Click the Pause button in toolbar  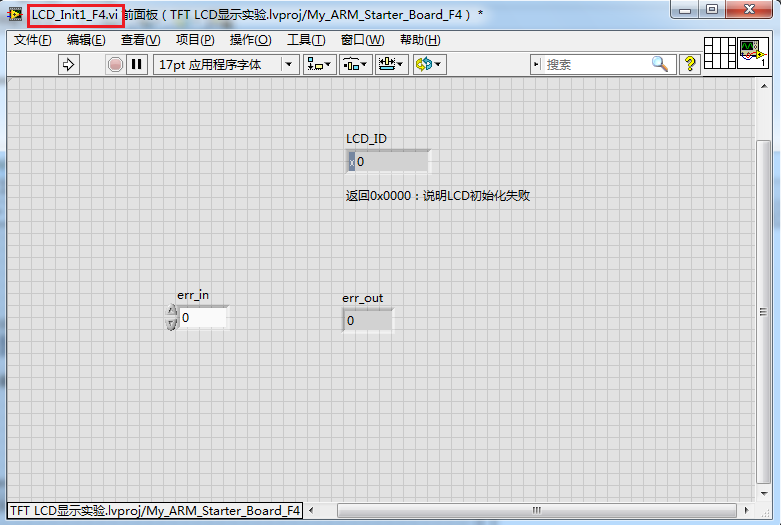coord(136,65)
